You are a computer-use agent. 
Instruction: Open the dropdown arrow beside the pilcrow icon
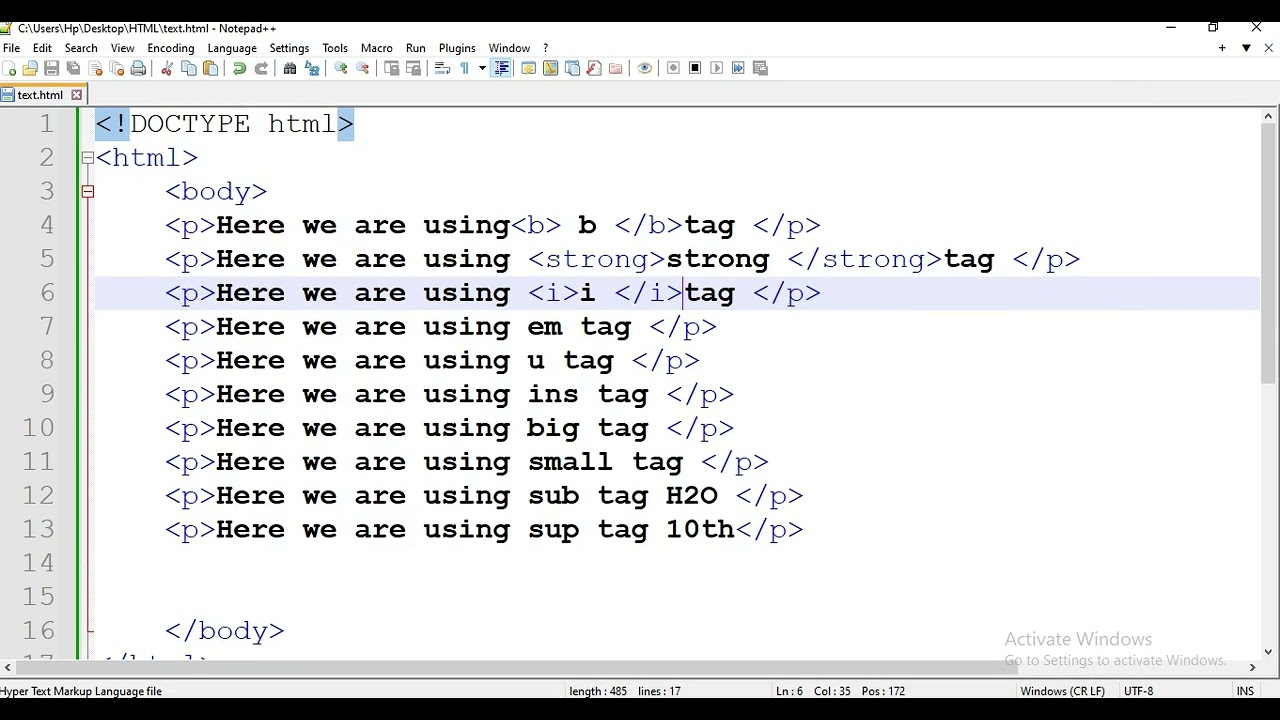tap(482, 68)
